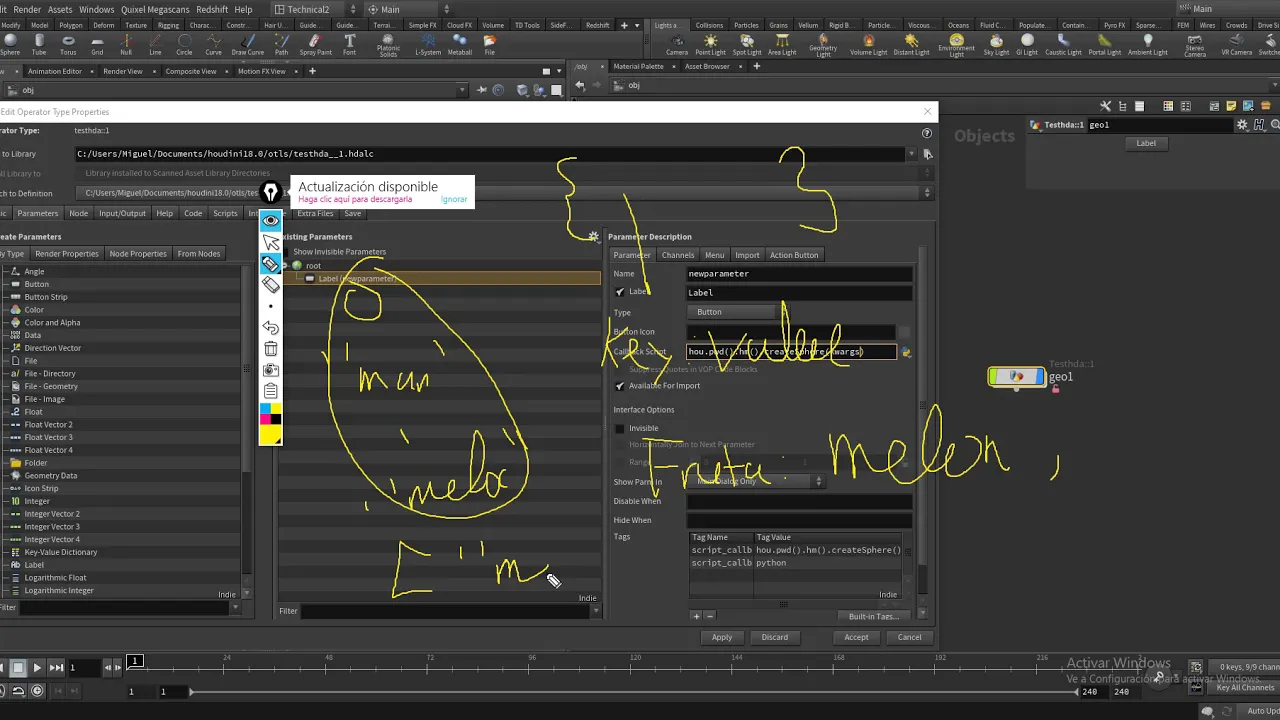The image size is (1280, 720).
Task: Switch to Render Properties tab
Action: pos(67,254)
